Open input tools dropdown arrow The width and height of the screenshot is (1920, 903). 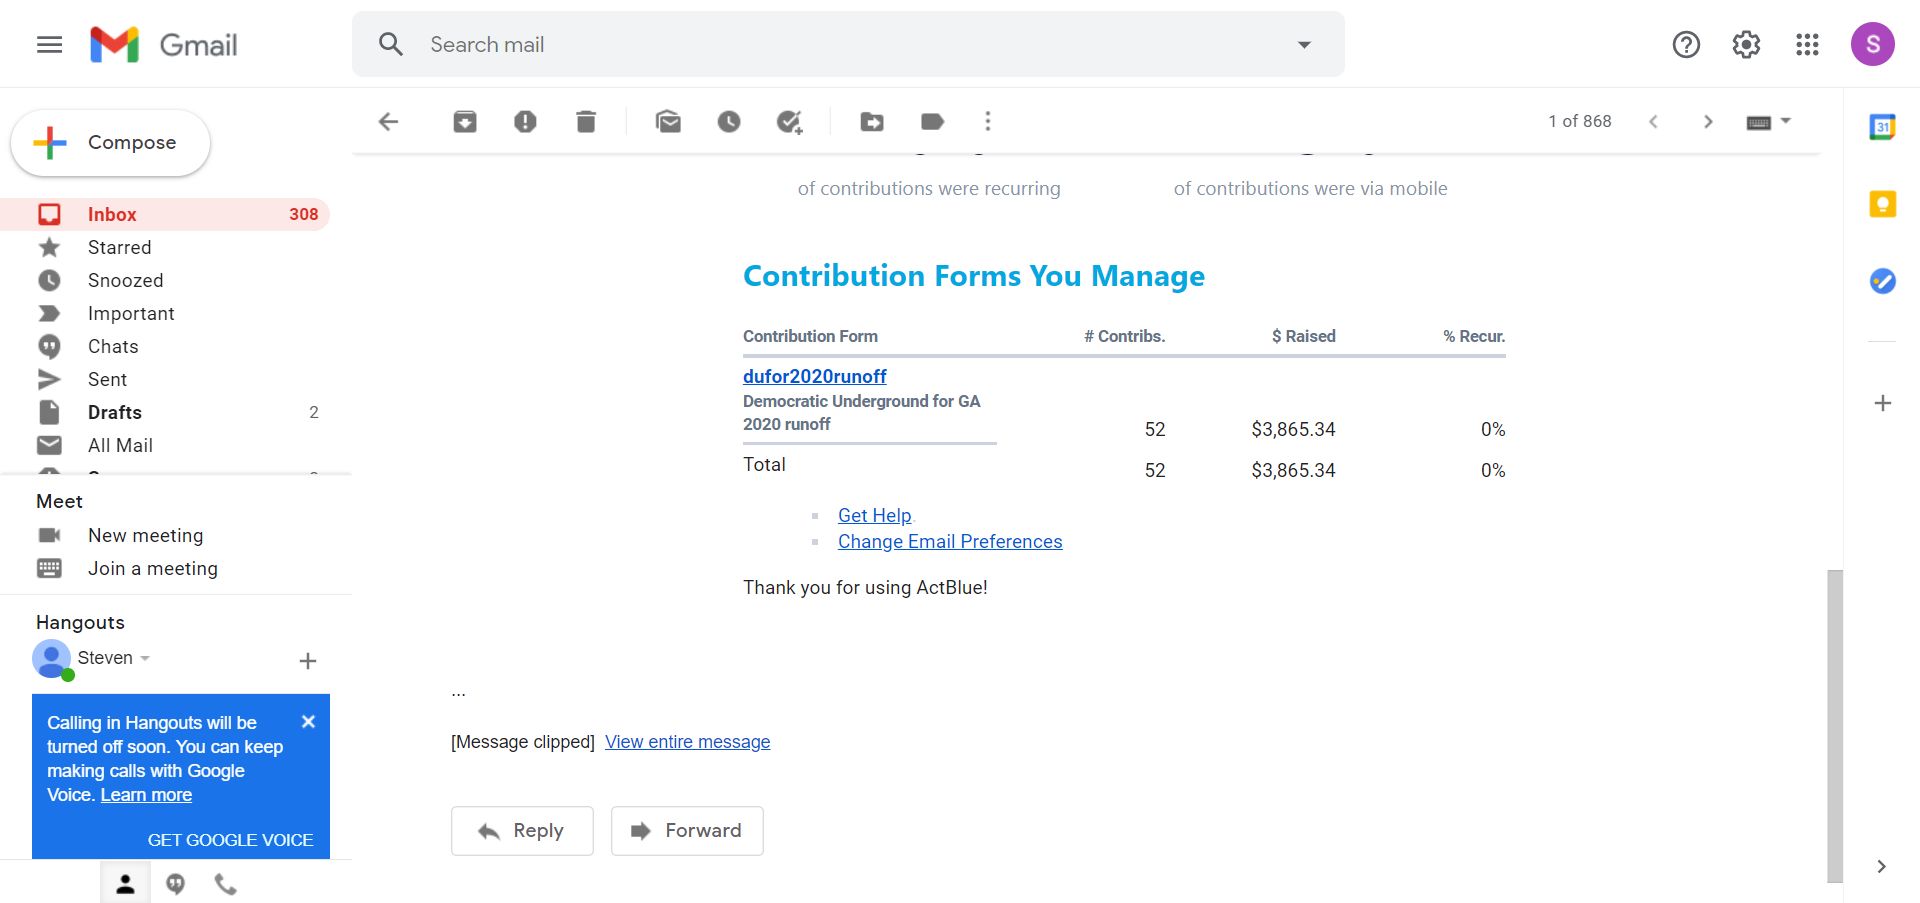[x=1786, y=121]
